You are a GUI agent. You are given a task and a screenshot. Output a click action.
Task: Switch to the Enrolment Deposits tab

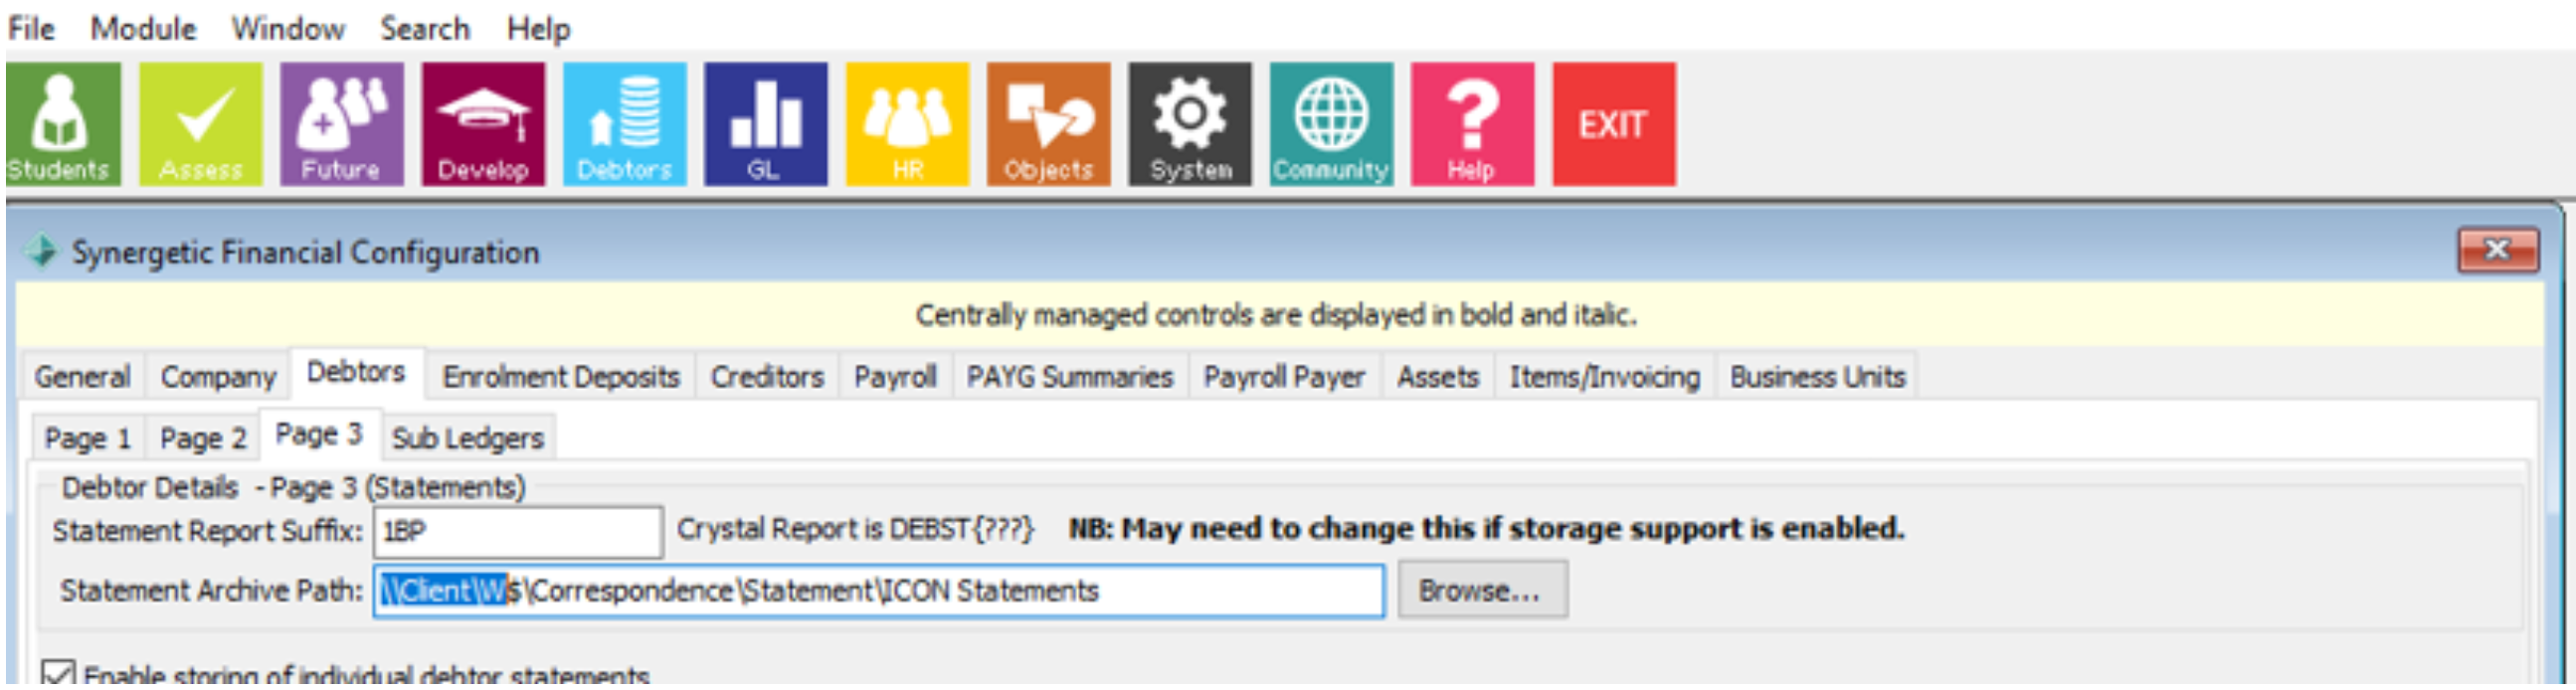(561, 377)
